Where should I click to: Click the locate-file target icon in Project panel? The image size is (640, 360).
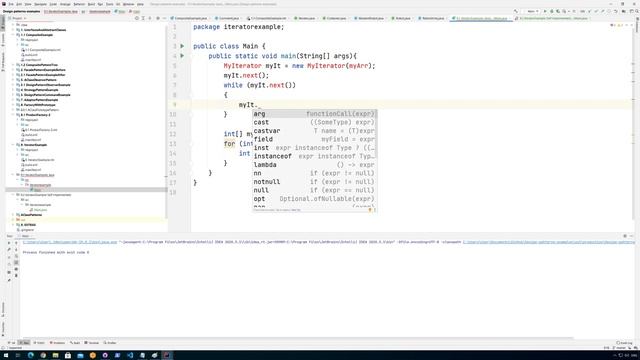(137, 18)
